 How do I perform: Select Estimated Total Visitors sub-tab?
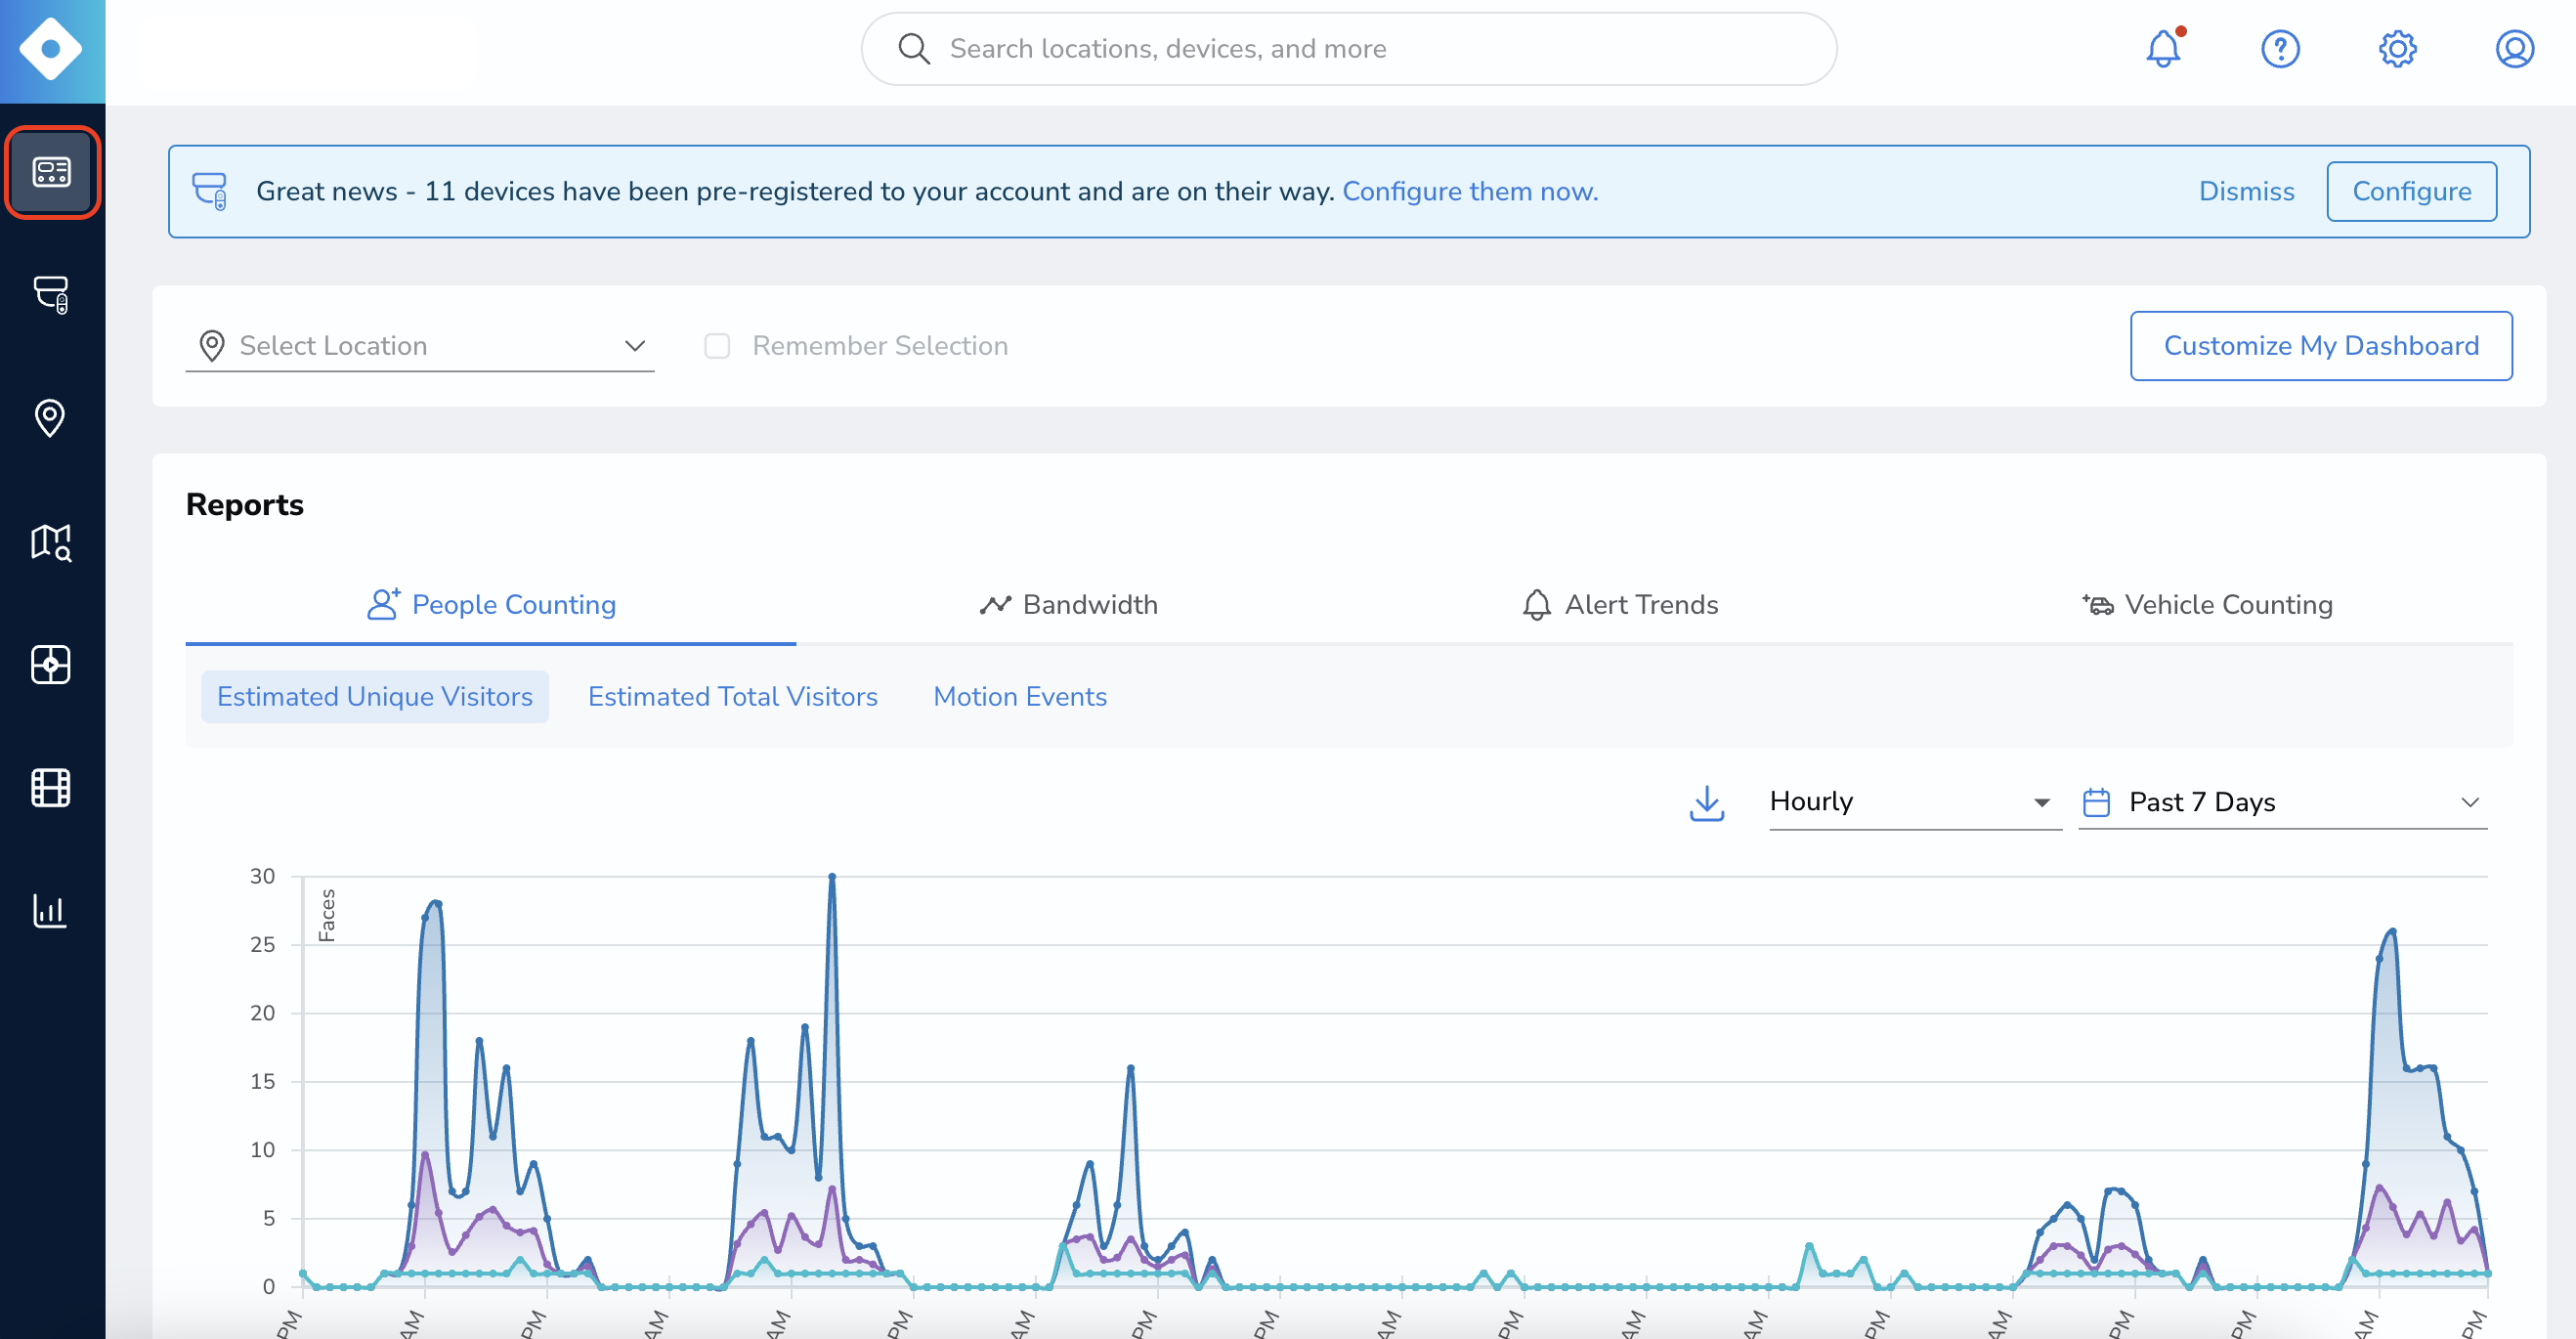733,697
